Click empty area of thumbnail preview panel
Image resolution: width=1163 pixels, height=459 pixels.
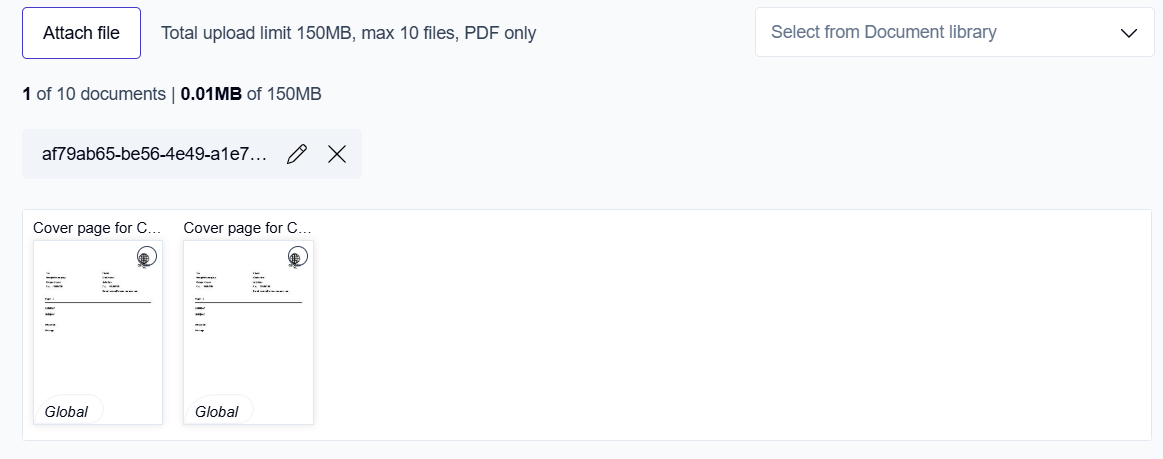tap(730, 330)
